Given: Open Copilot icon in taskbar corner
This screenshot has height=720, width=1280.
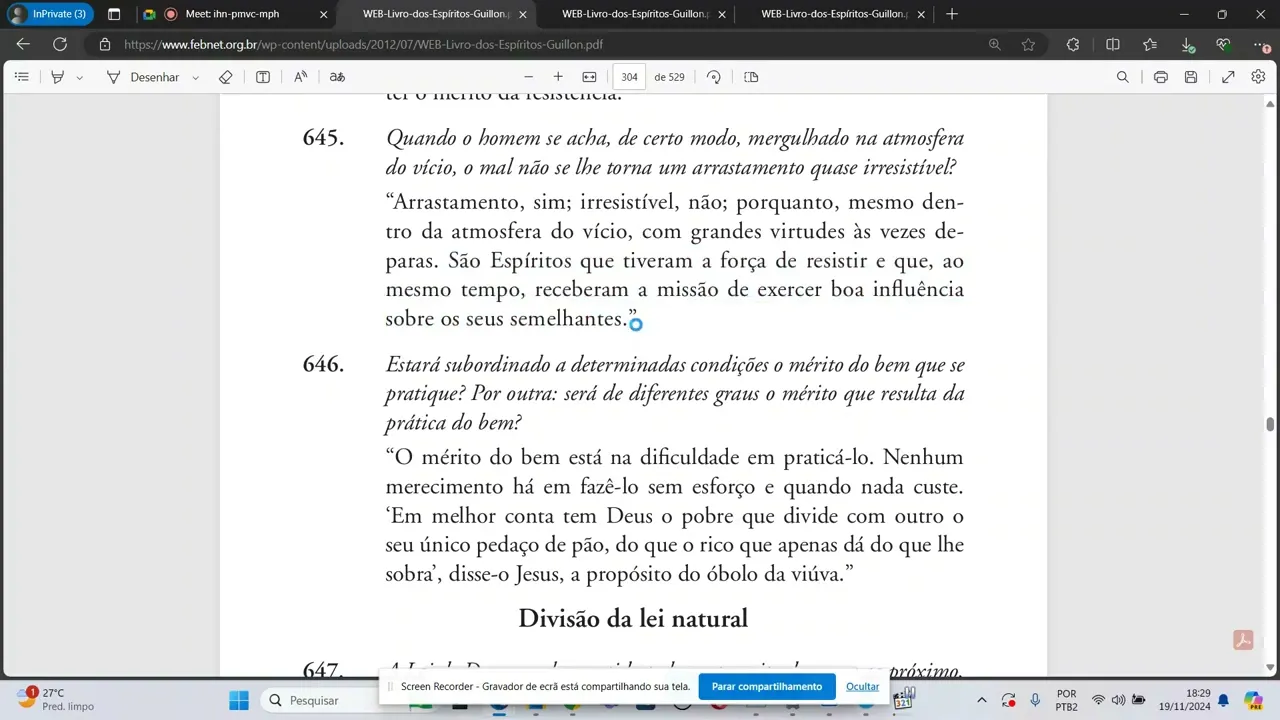Looking at the screenshot, I should (x=1253, y=700).
